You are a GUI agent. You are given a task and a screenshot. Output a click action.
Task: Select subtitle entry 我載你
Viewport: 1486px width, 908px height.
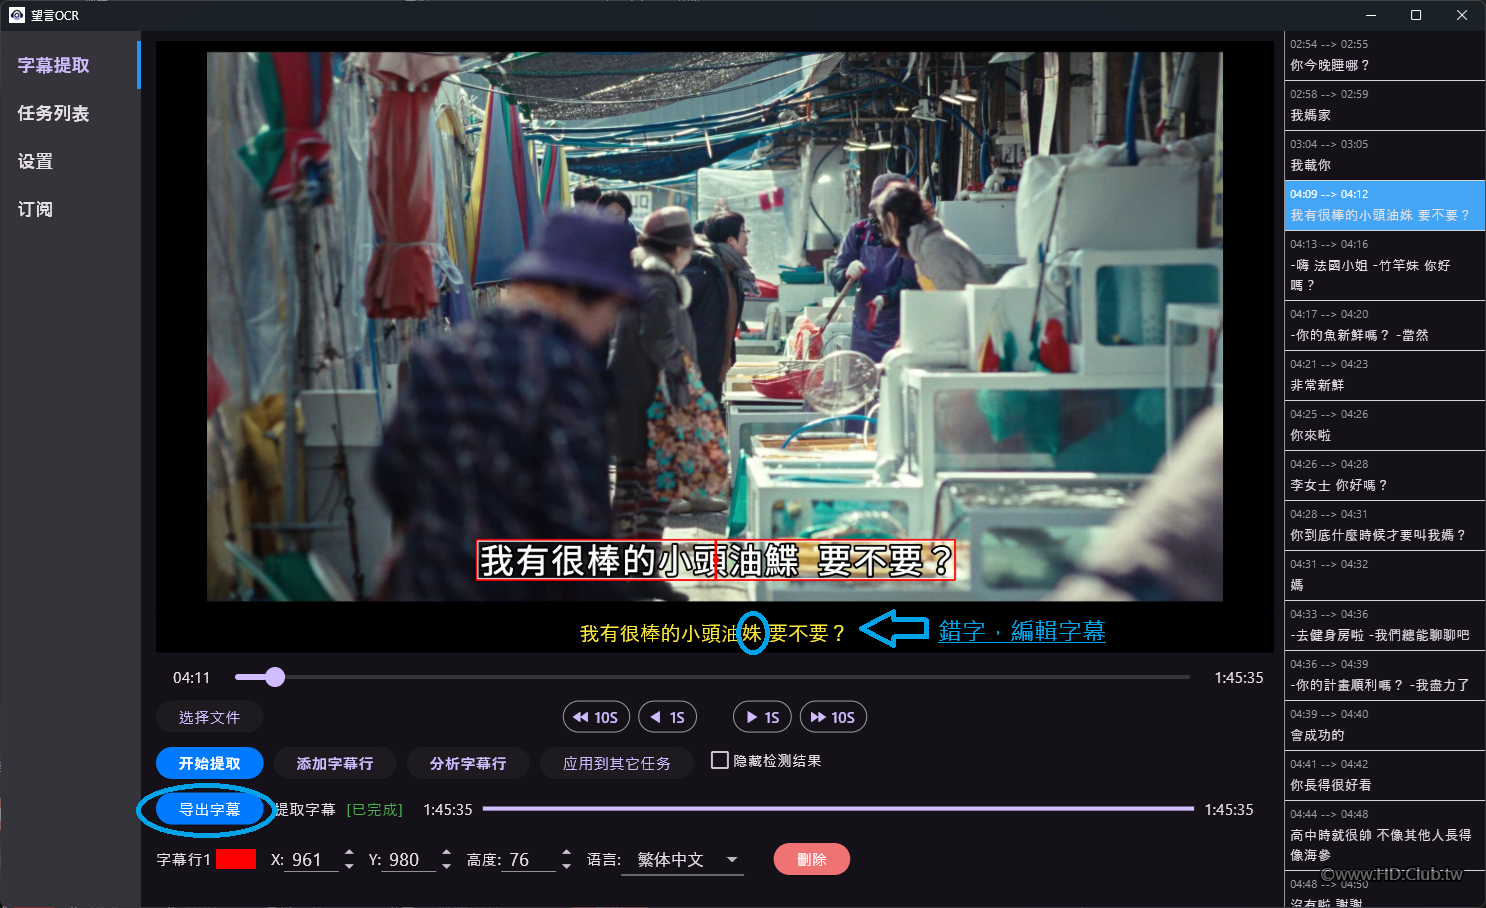tap(1385, 155)
